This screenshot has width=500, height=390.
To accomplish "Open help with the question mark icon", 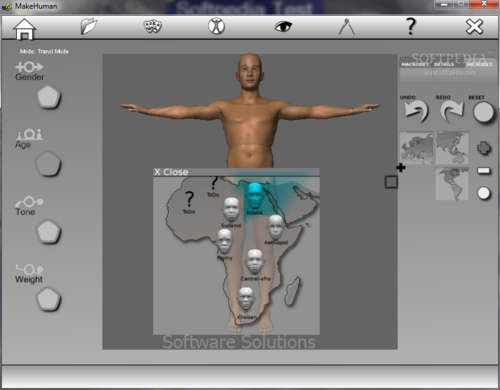I will 411,26.
